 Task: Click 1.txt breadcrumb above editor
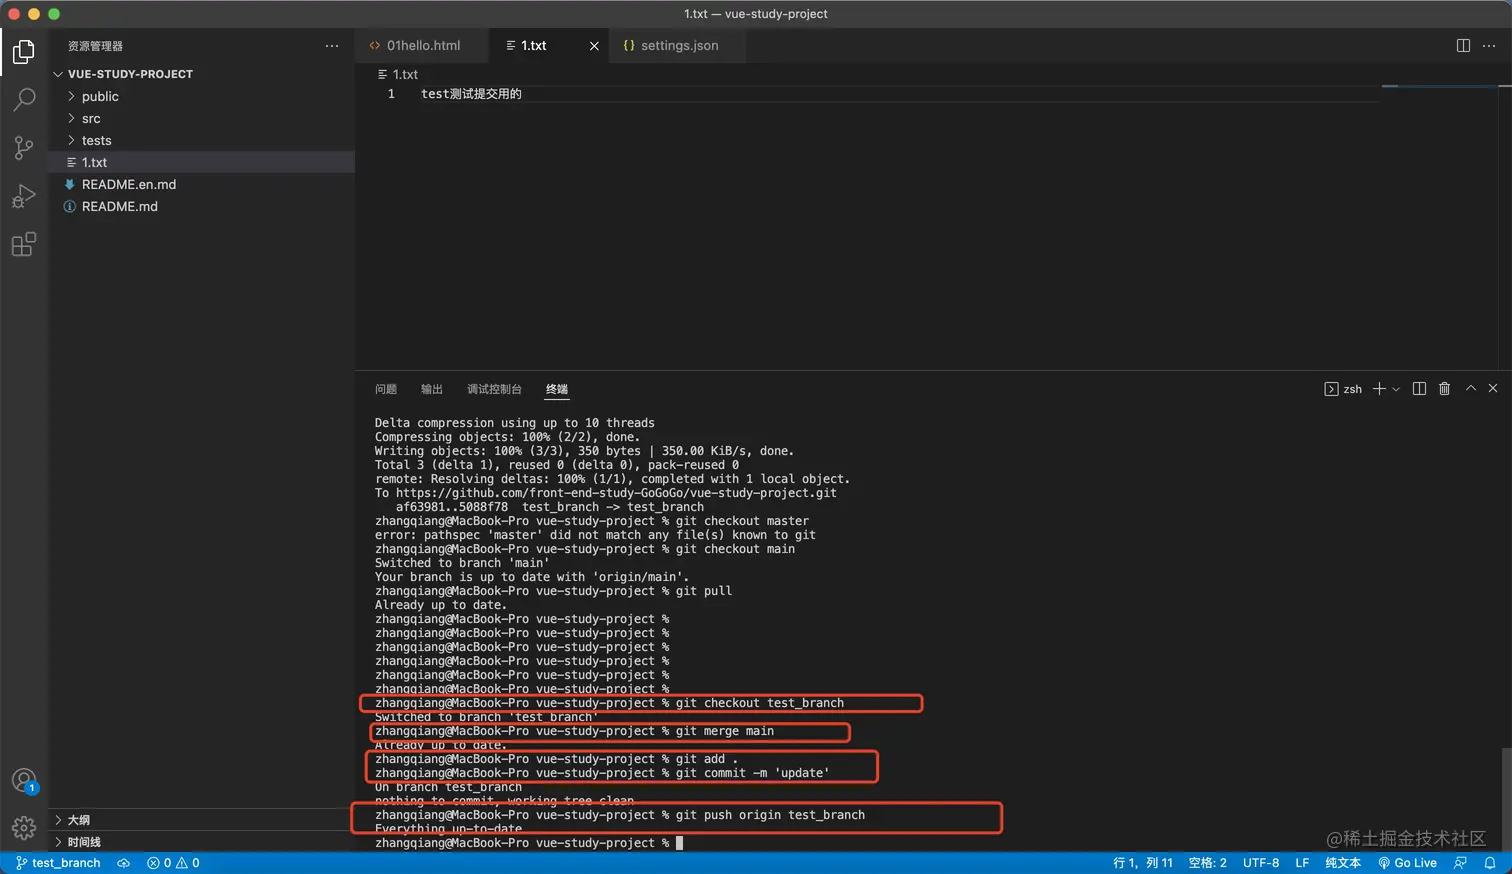click(x=398, y=75)
